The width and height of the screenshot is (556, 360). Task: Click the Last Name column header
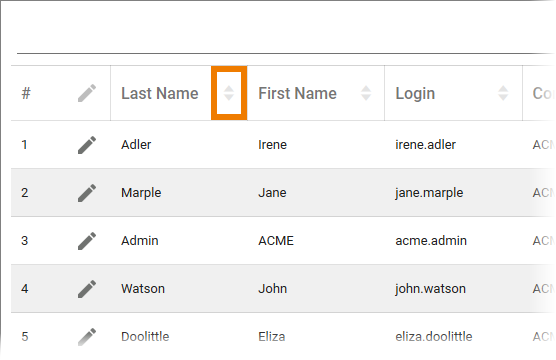coord(160,94)
